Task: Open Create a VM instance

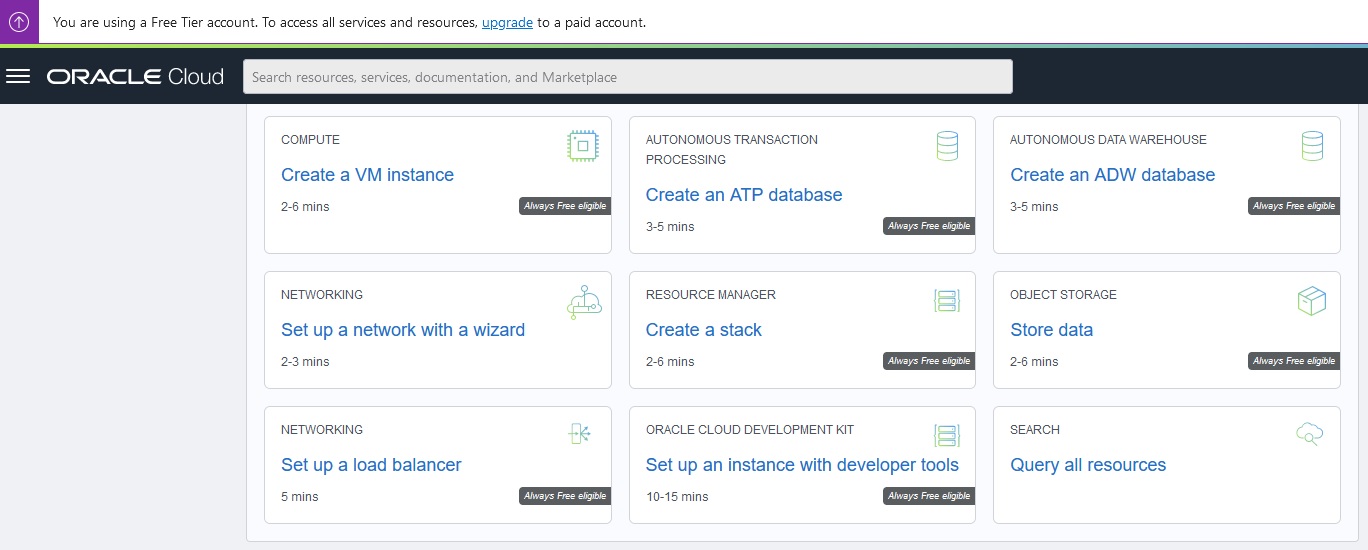Action: point(367,175)
